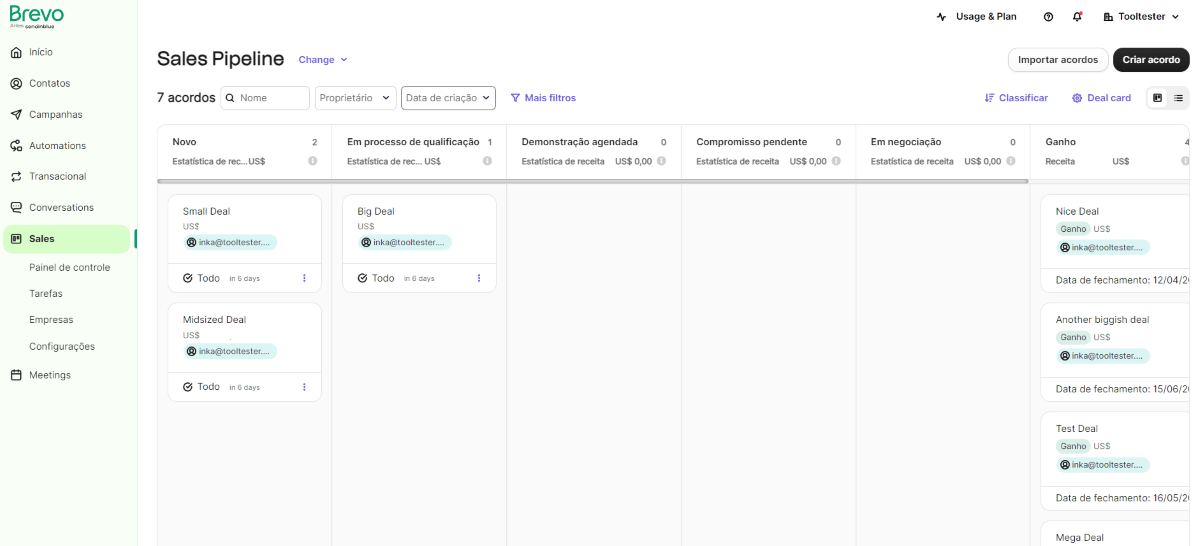Screen dimensions: 1200x546
Task: Click info icon in Demonstração agendada column
Action: (662, 161)
